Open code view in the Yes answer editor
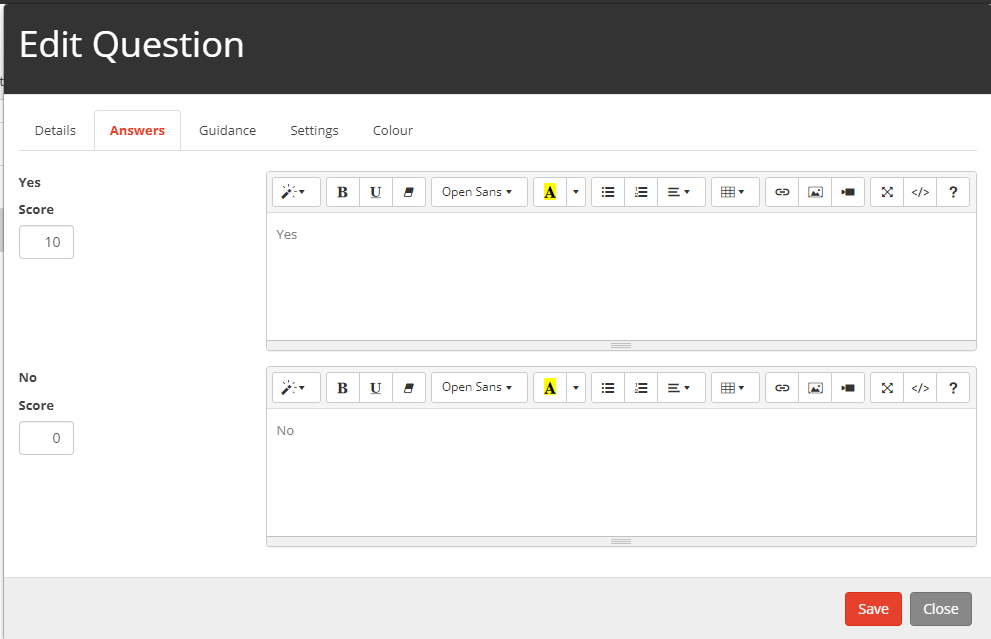 pyautogui.click(x=920, y=192)
